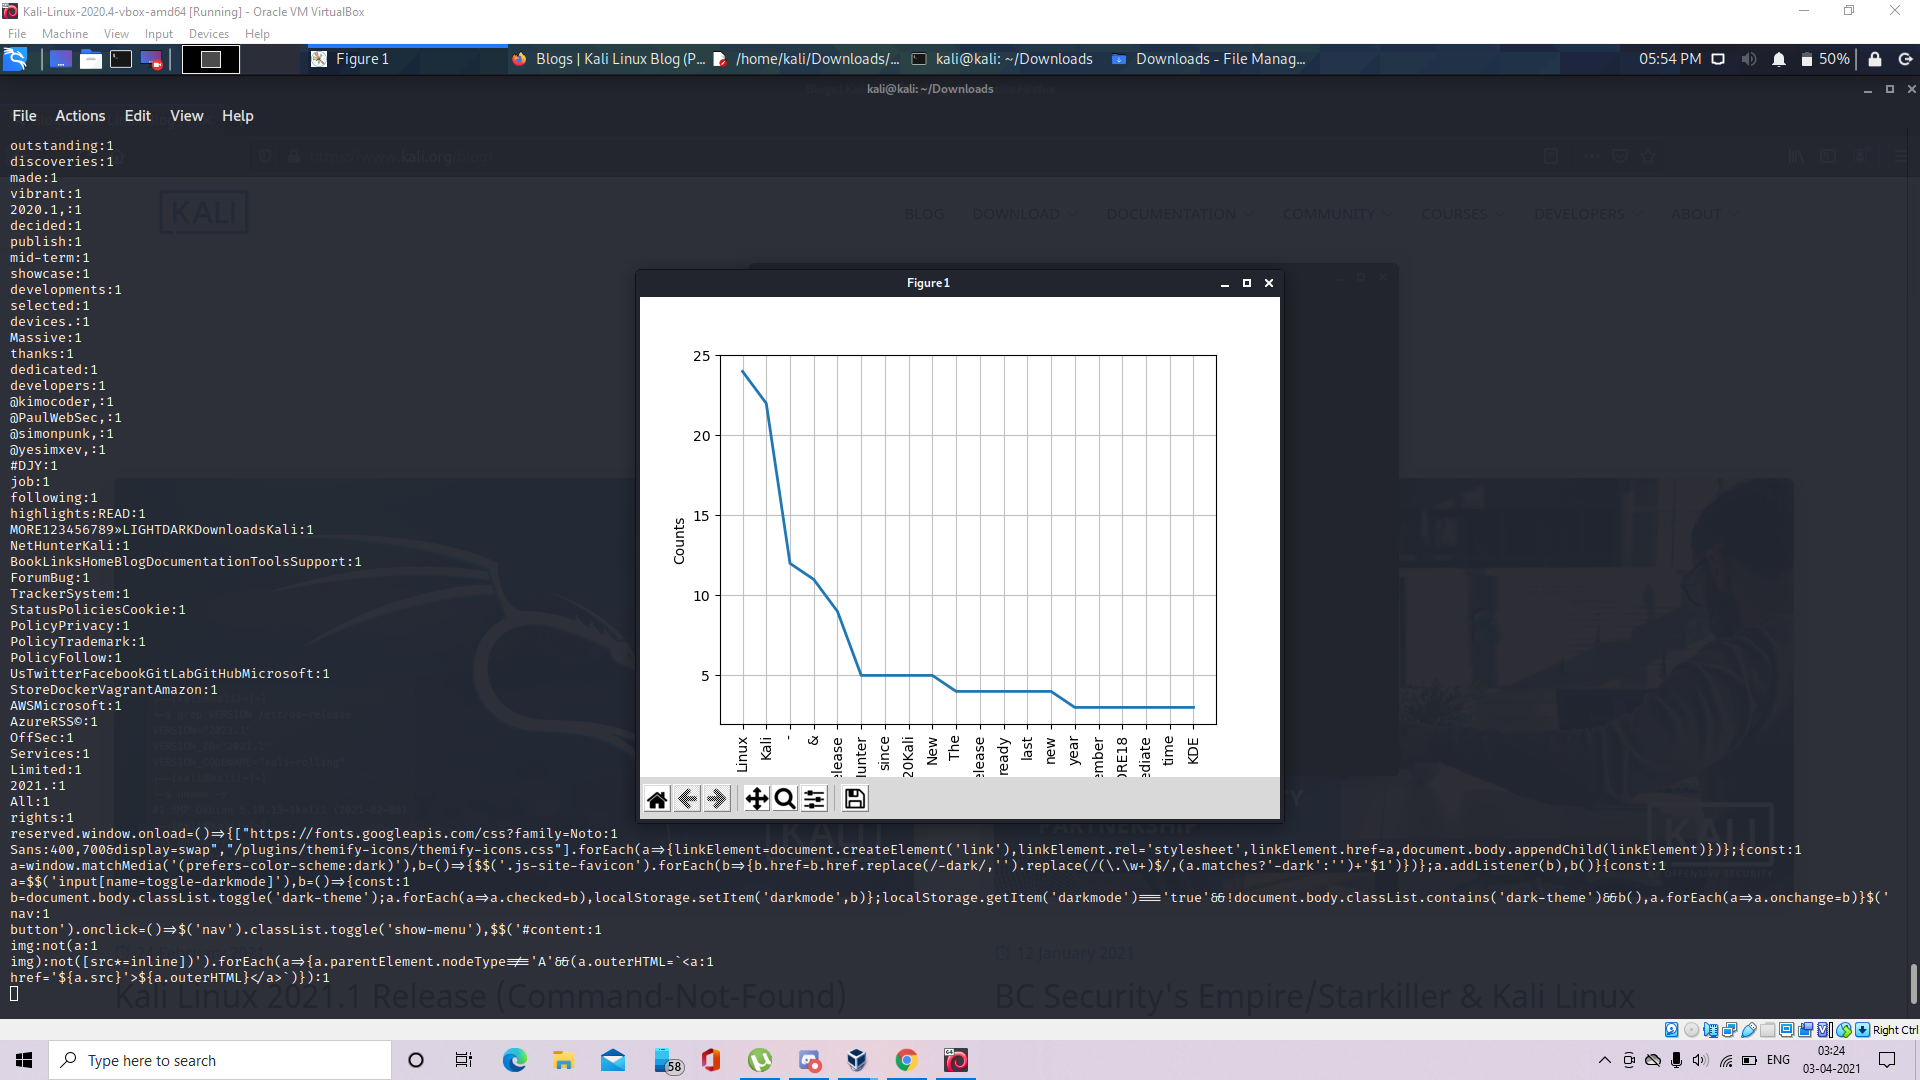This screenshot has height=1080, width=1920.
Task: Select the Zoom to rectangle tool
Action: (x=785, y=798)
